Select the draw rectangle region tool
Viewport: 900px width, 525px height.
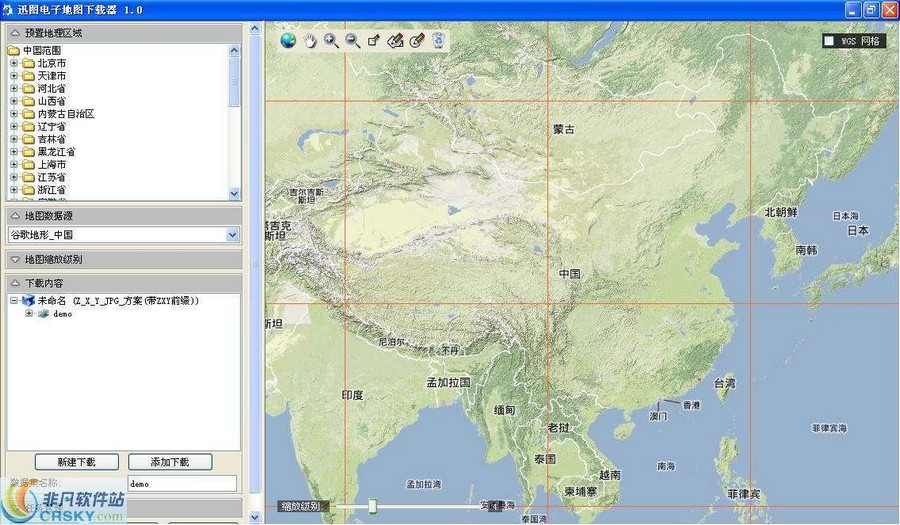(x=374, y=41)
